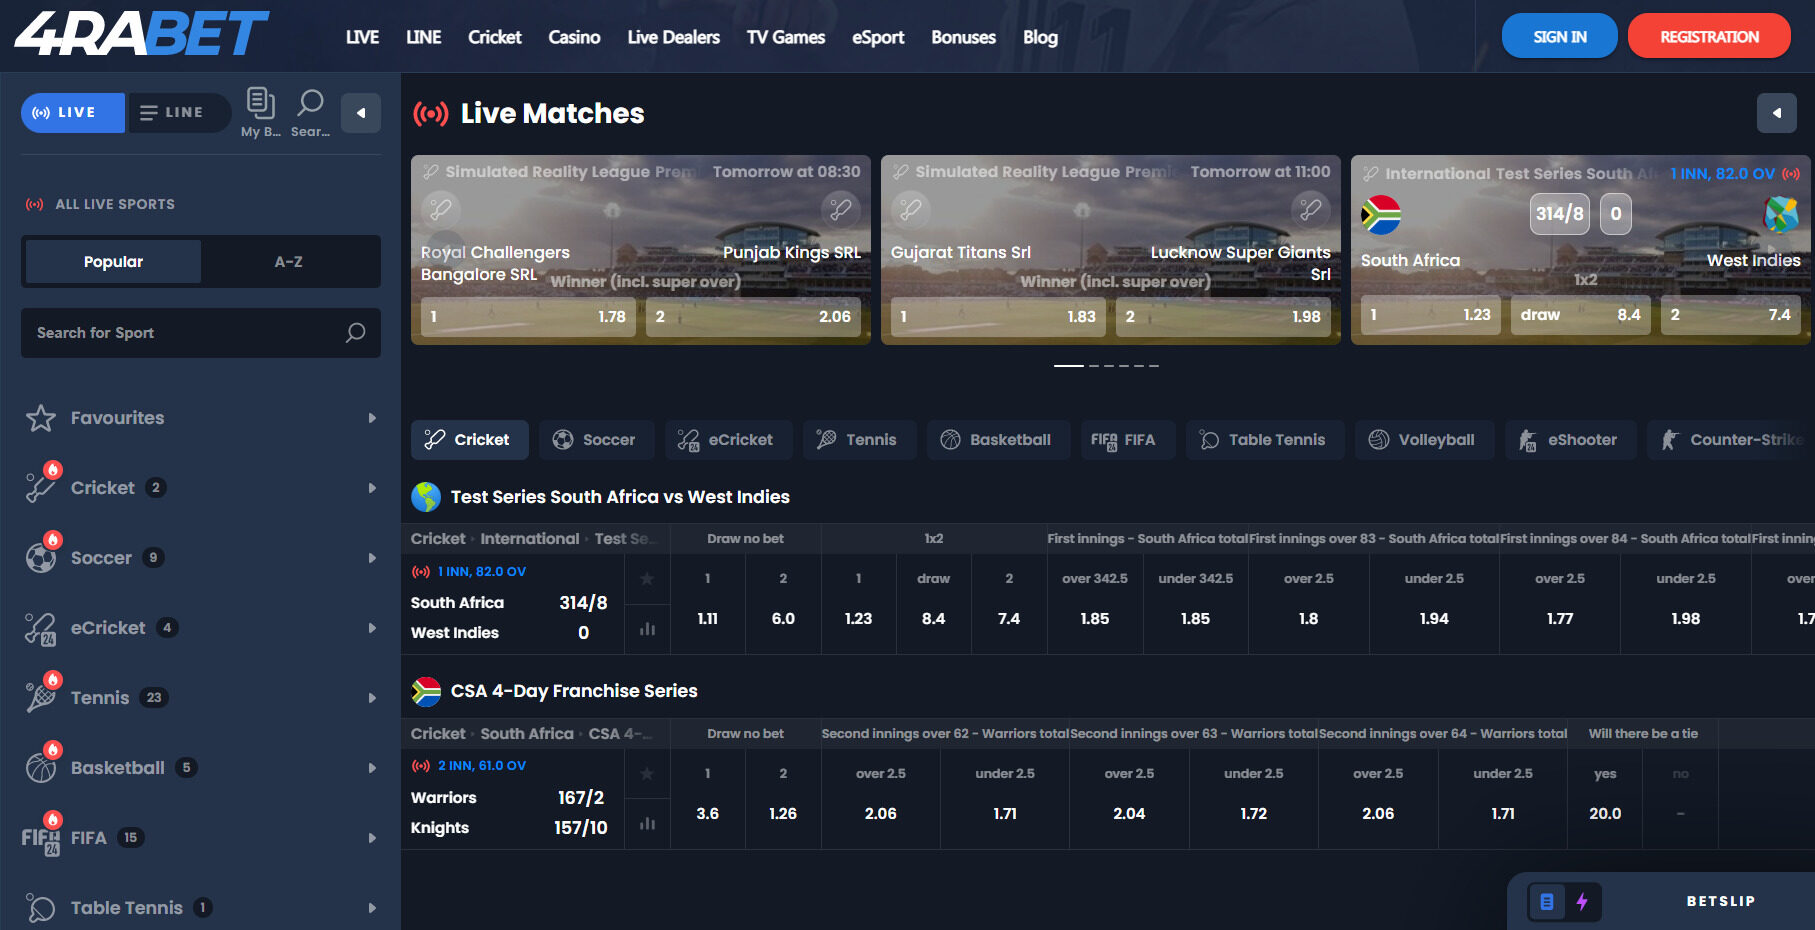Click the eCricket icon in sidebar
Image resolution: width=1815 pixels, height=930 pixels.
41,628
